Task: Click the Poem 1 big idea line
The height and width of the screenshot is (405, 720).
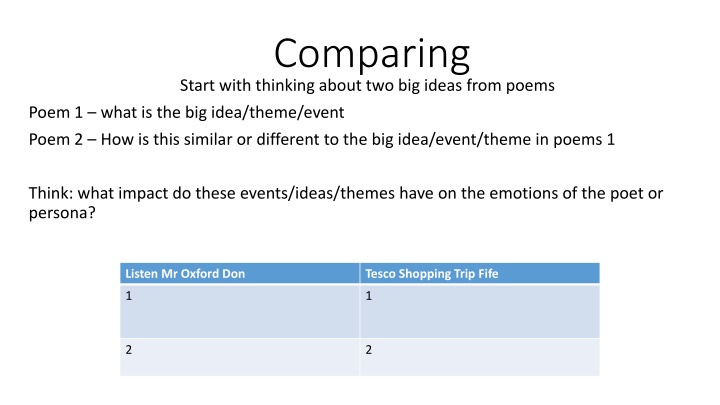Action: coord(186,112)
